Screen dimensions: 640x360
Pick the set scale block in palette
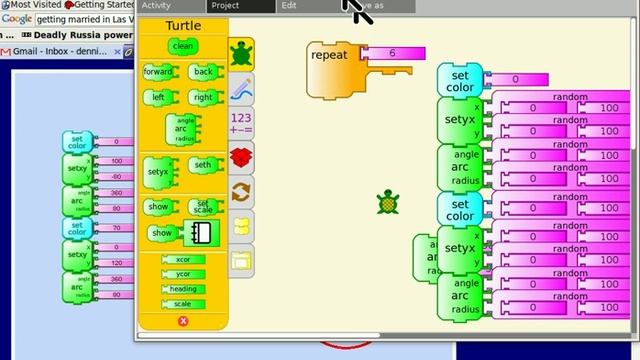pos(205,207)
